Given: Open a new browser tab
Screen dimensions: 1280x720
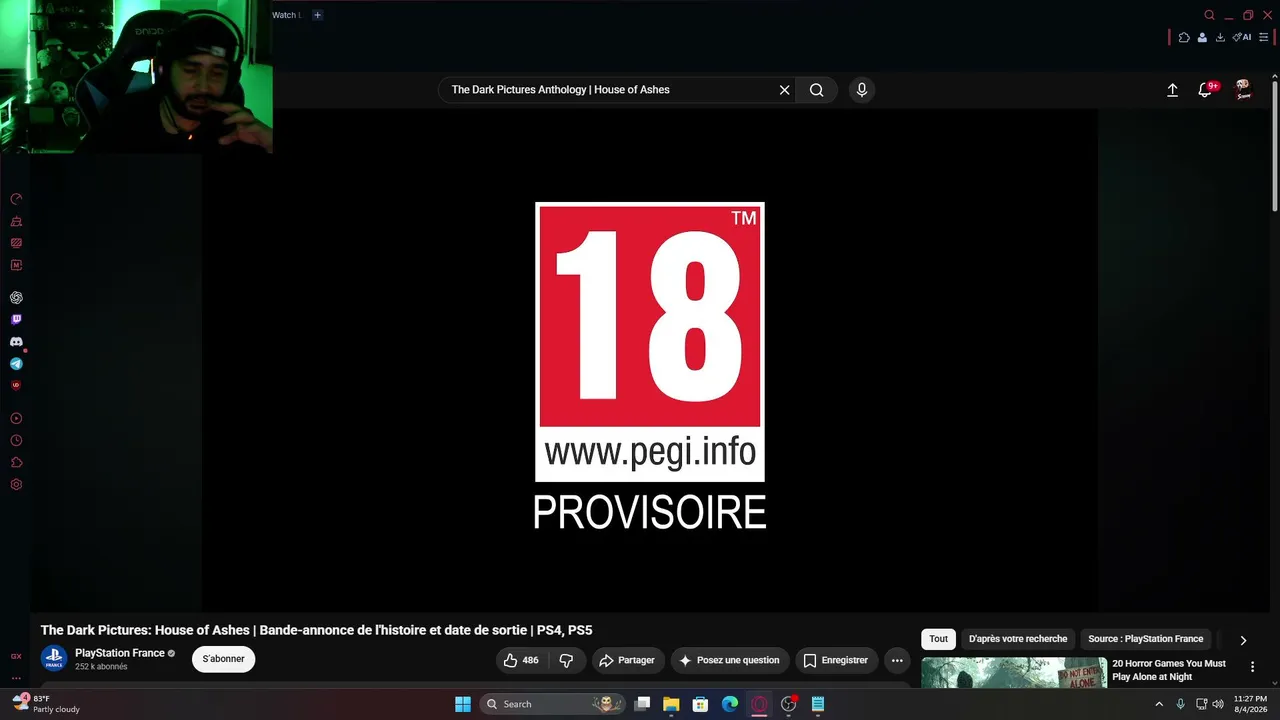Looking at the screenshot, I should tap(317, 15).
